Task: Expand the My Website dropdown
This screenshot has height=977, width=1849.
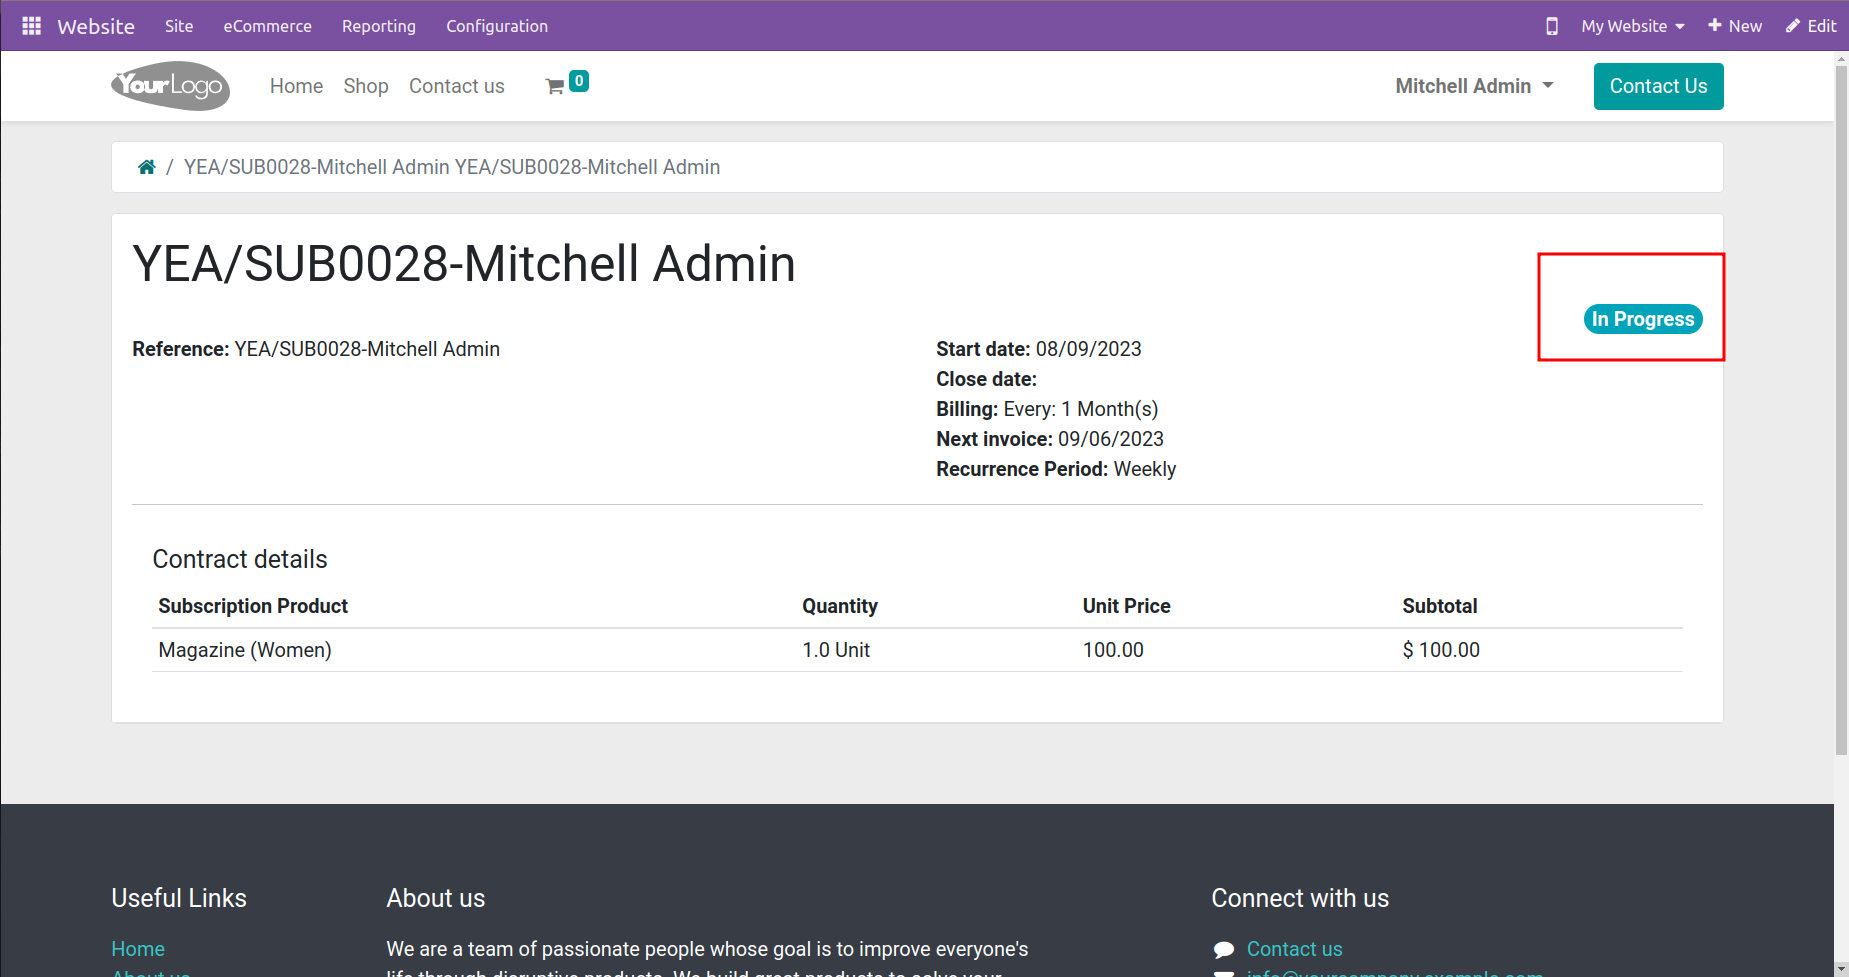Action: click(1633, 26)
